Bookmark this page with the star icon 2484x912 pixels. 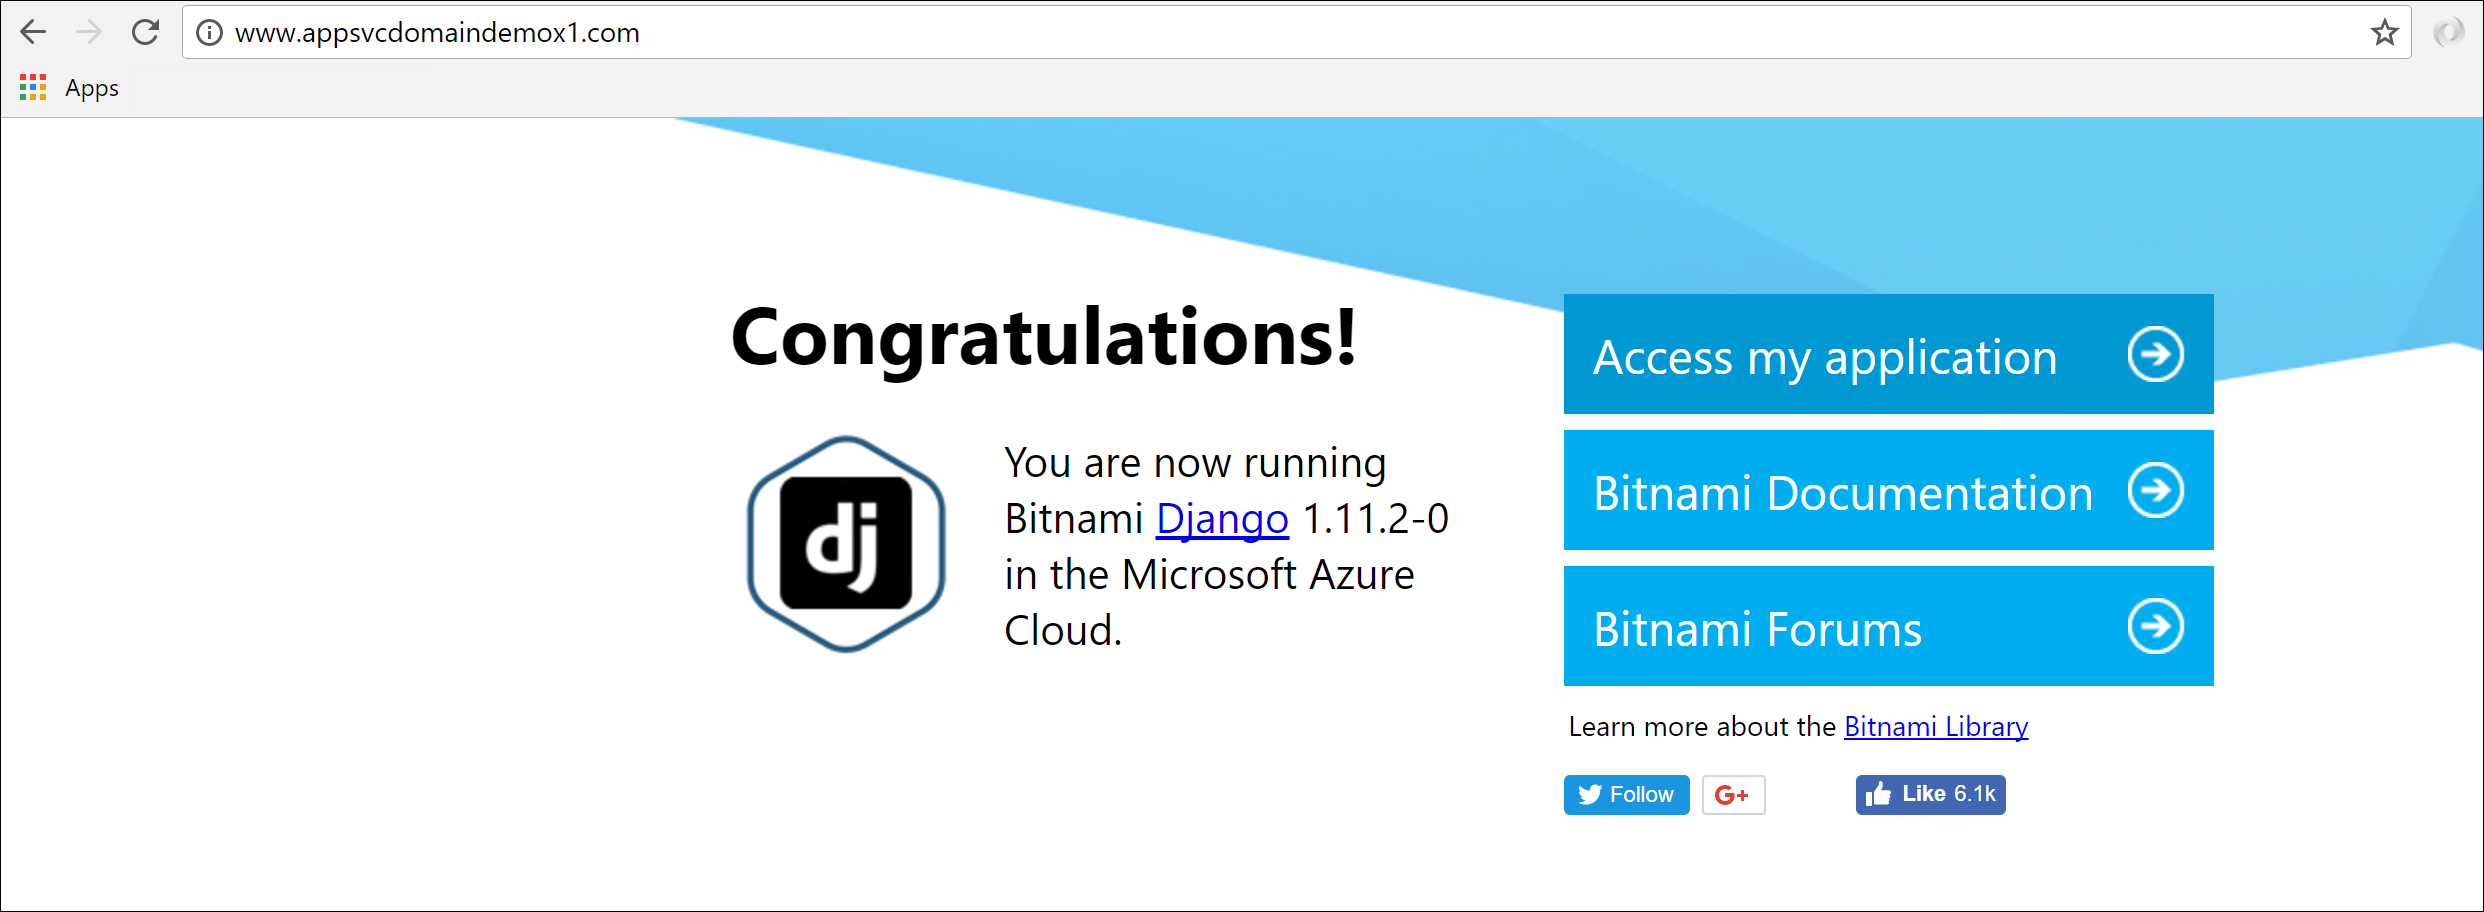[x=2385, y=33]
